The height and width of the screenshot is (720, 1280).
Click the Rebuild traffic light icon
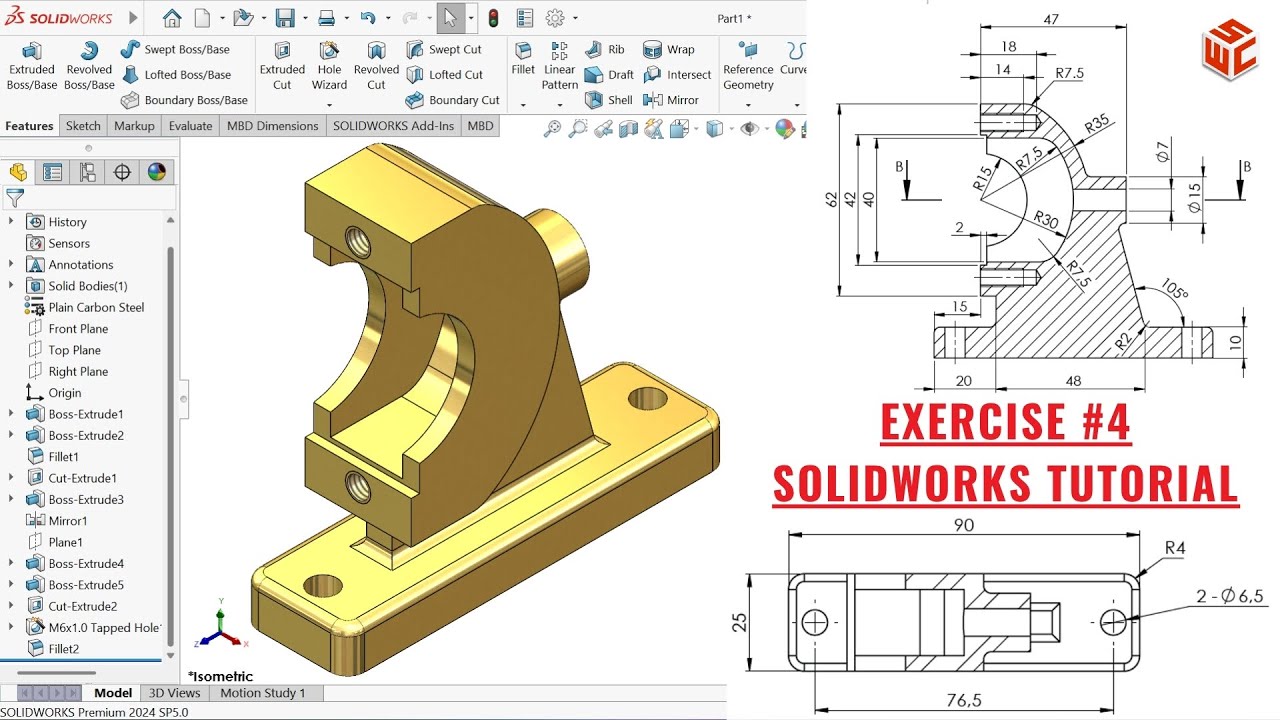point(493,17)
